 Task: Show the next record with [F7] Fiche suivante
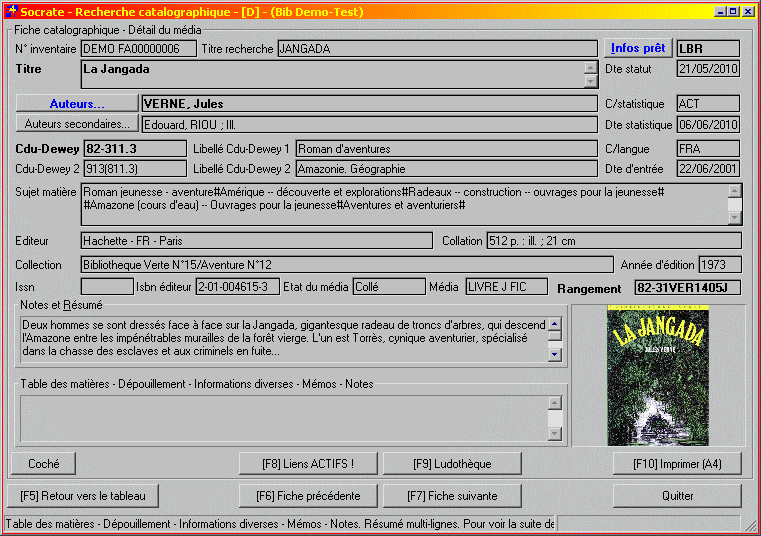(x=452, y=496)
